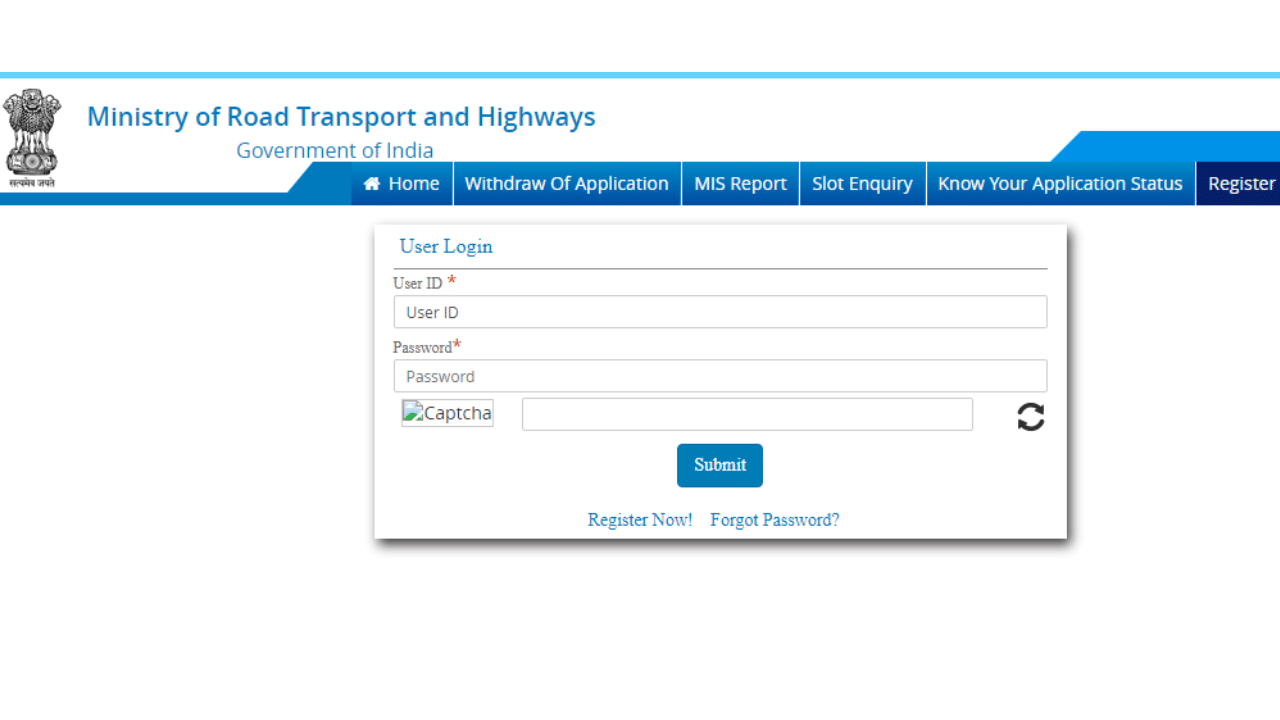Click the broken Captcha image placeholder
The image size is (1280, 720).
447,412
